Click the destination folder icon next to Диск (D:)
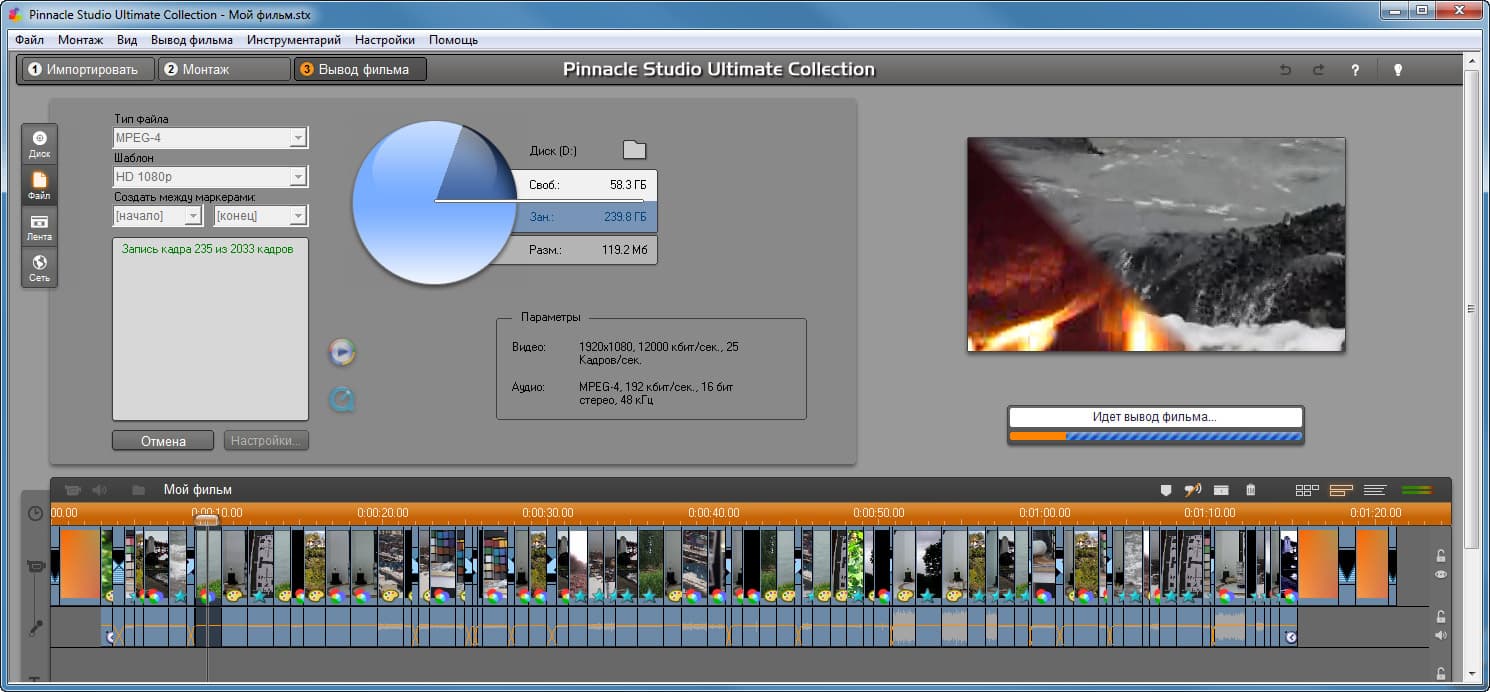Screen dimensions: 1490x692 pos(634,151)
